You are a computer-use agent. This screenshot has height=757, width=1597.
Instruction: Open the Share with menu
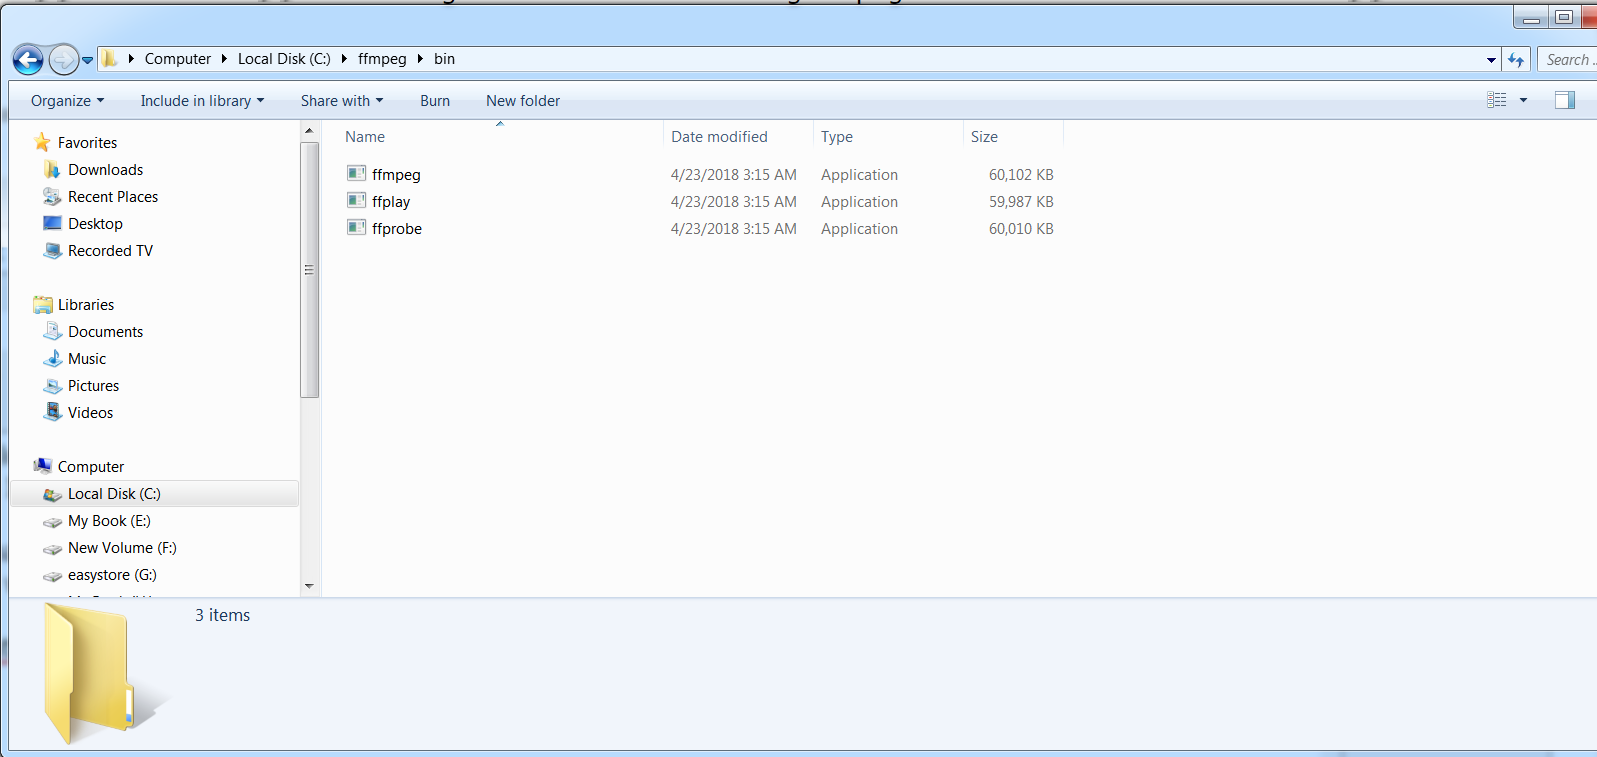click(x=342, y=101)
